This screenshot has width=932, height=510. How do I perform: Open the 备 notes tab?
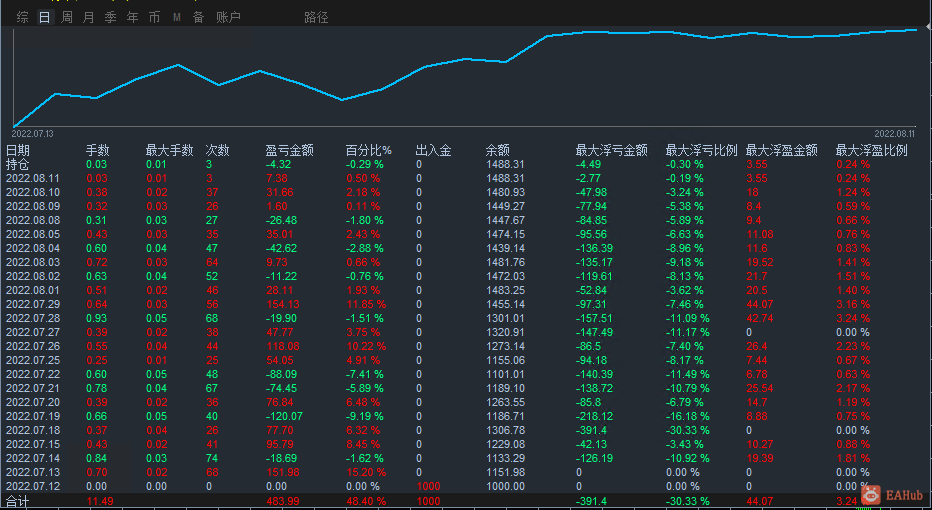[x=199, y=17]
